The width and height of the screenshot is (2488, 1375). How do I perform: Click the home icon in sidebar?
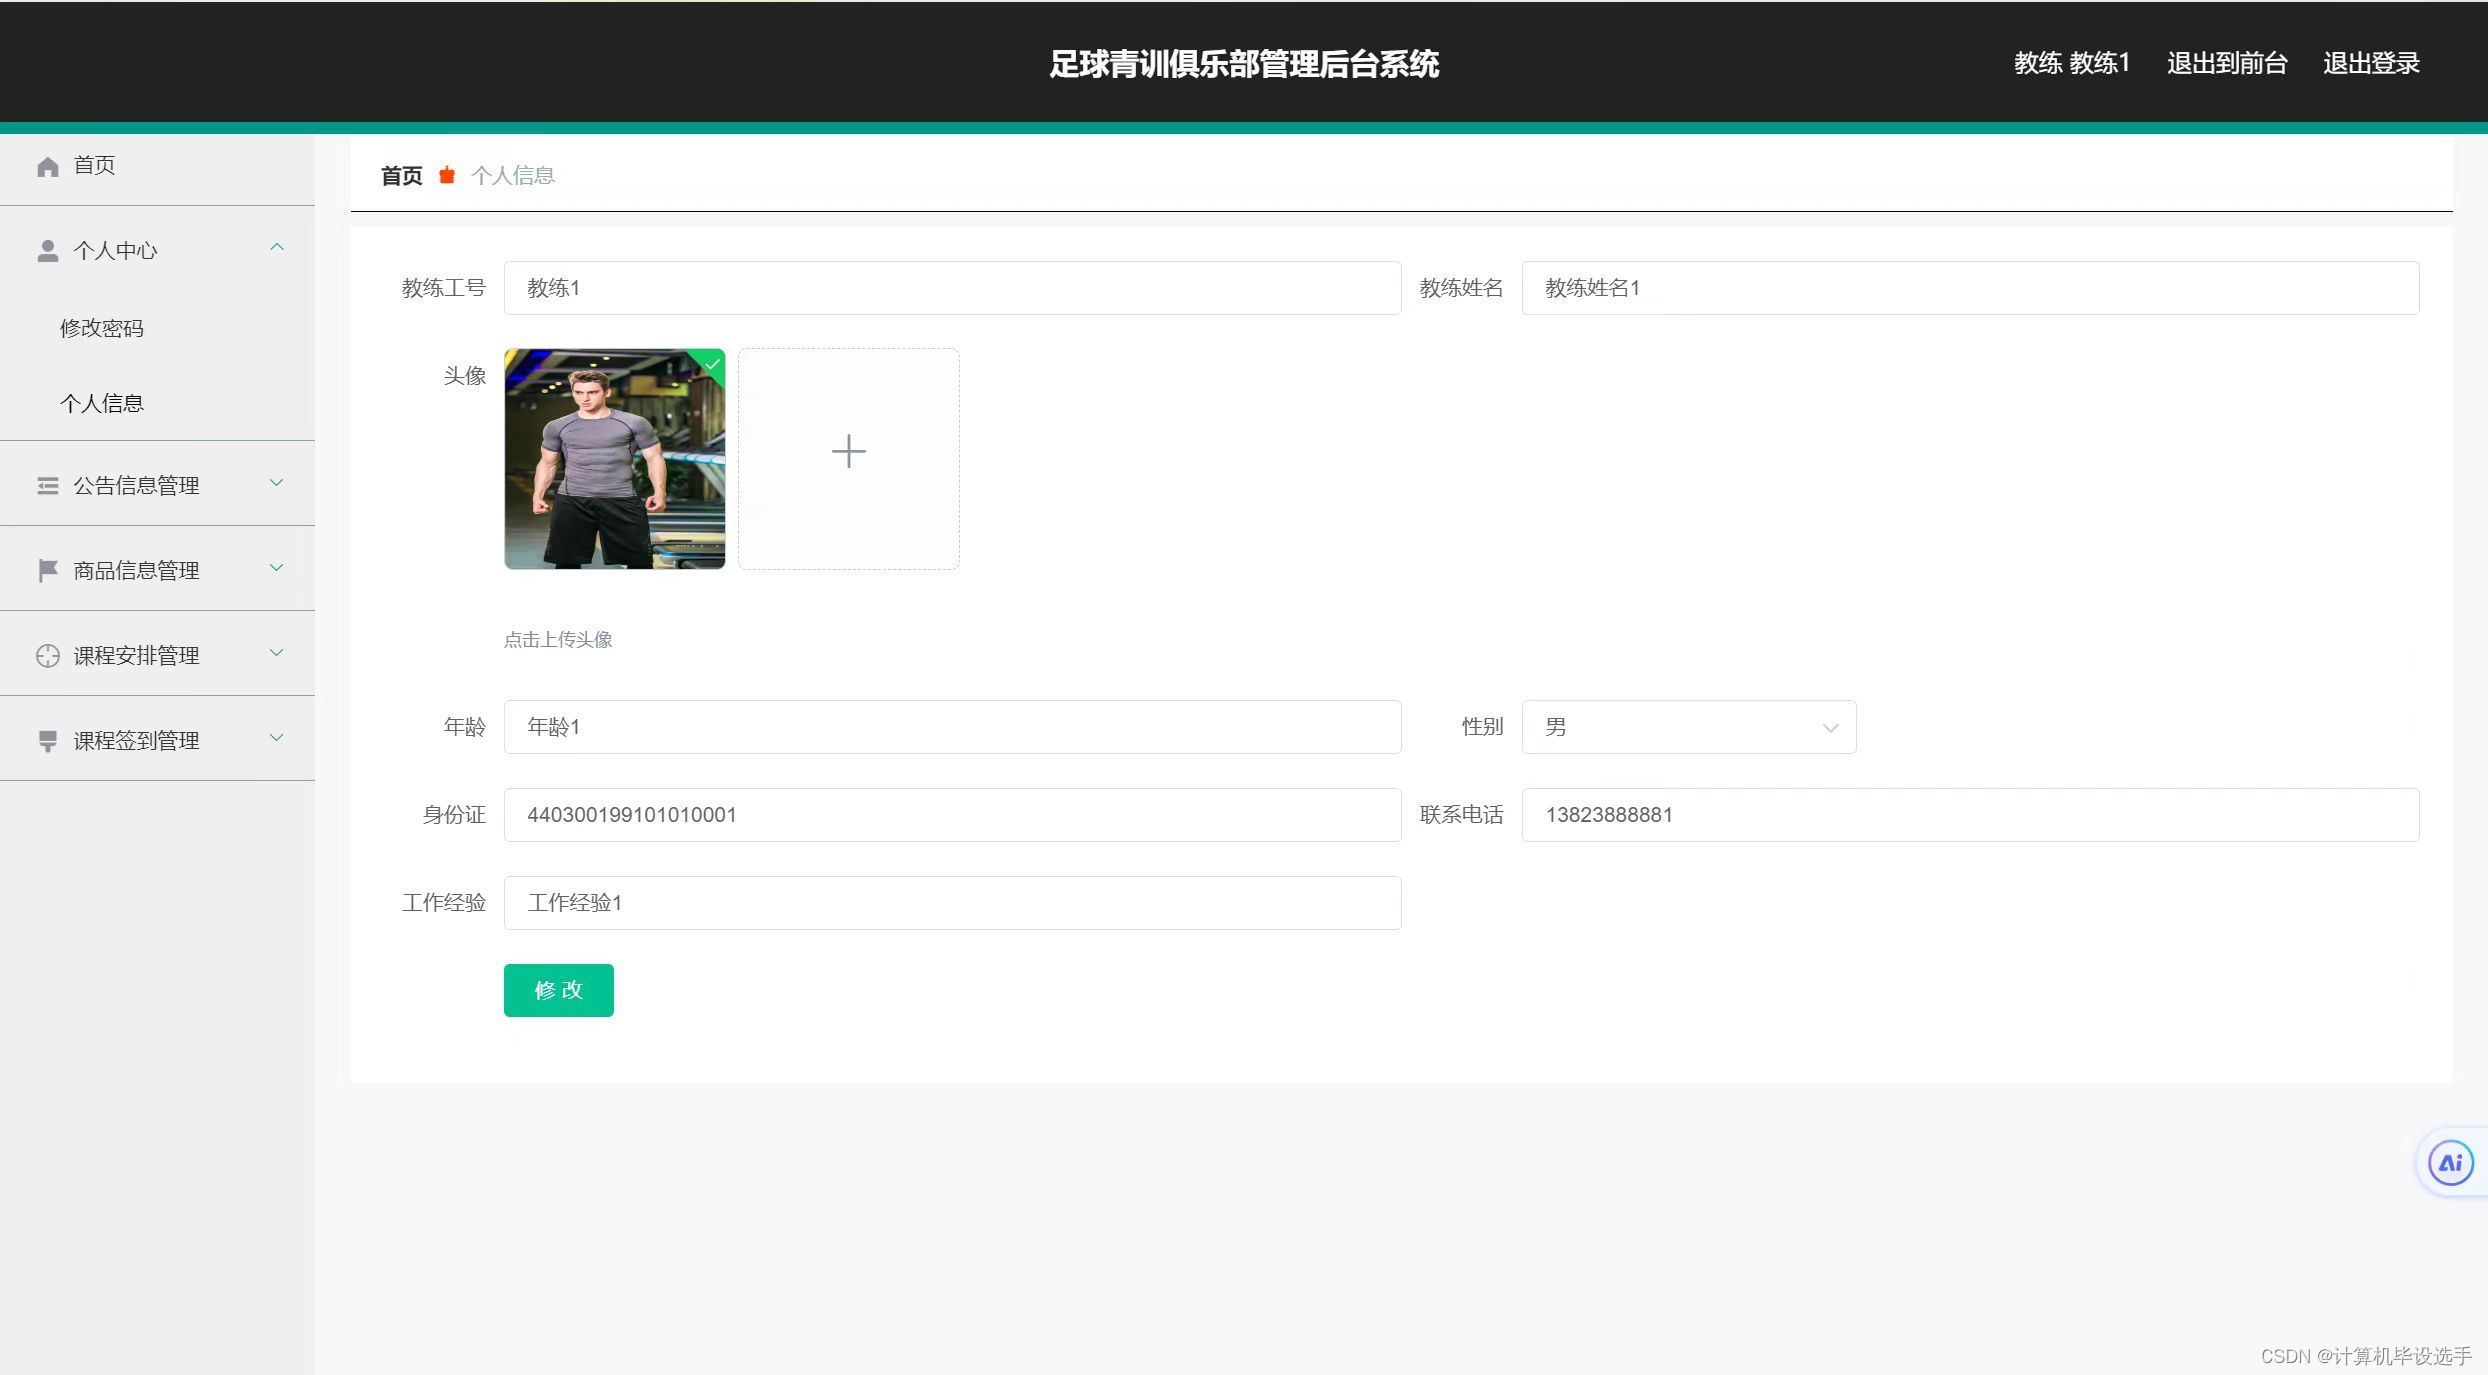click(x=47, y=166)
